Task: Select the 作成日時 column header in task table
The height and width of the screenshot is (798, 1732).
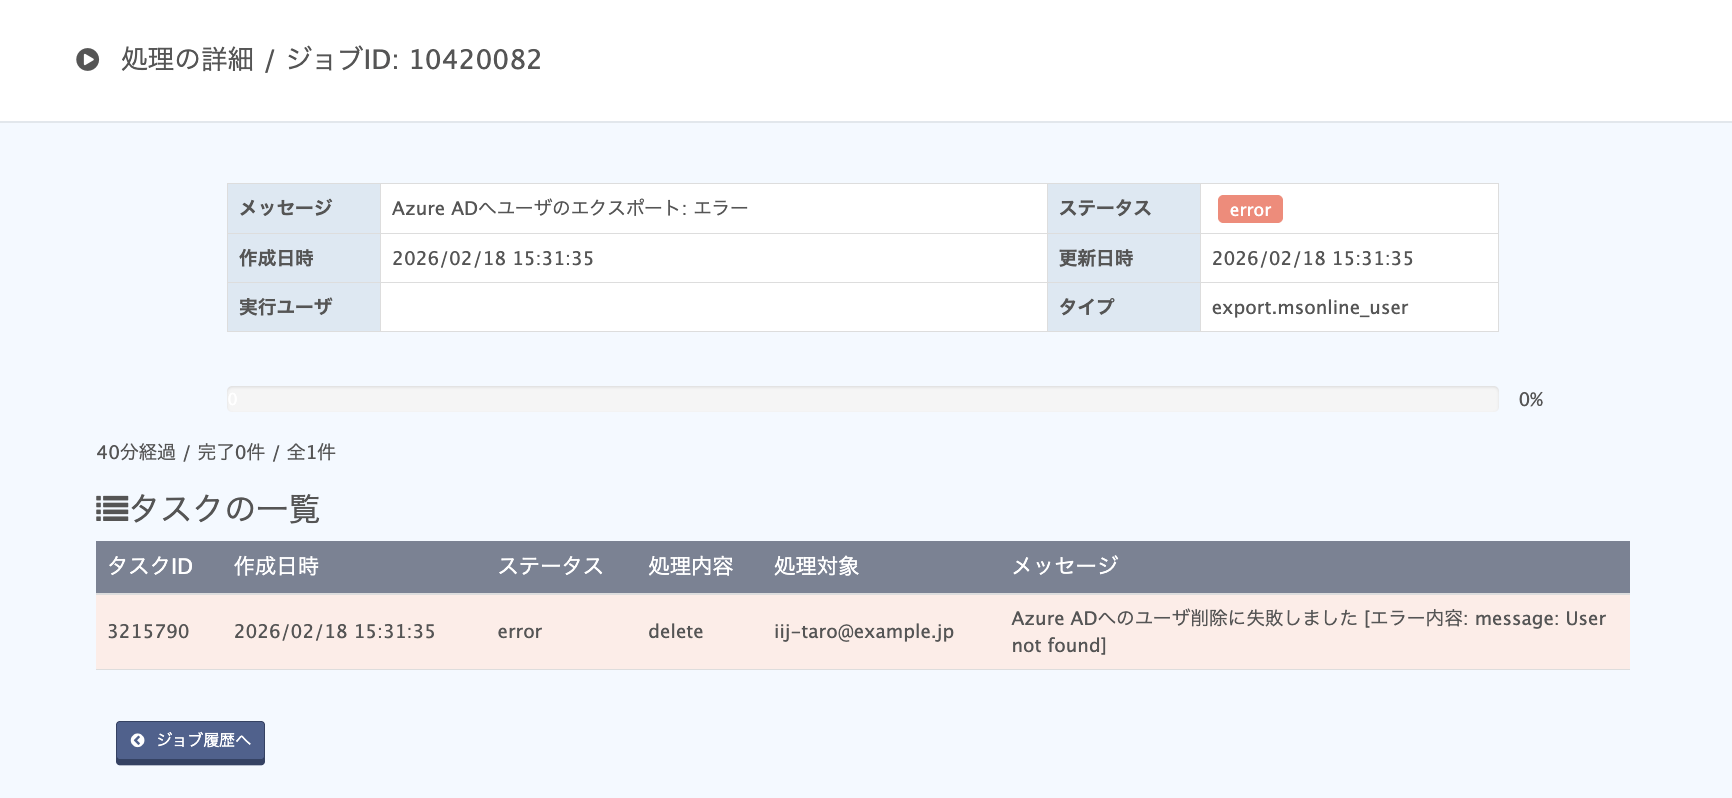Action: (x=276, y=566)
